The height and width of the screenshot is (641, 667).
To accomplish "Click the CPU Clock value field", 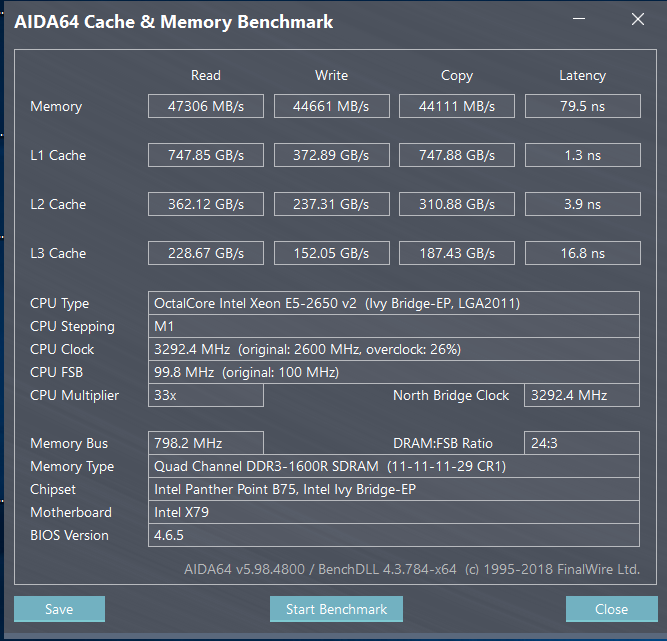I will click(393, 349).
